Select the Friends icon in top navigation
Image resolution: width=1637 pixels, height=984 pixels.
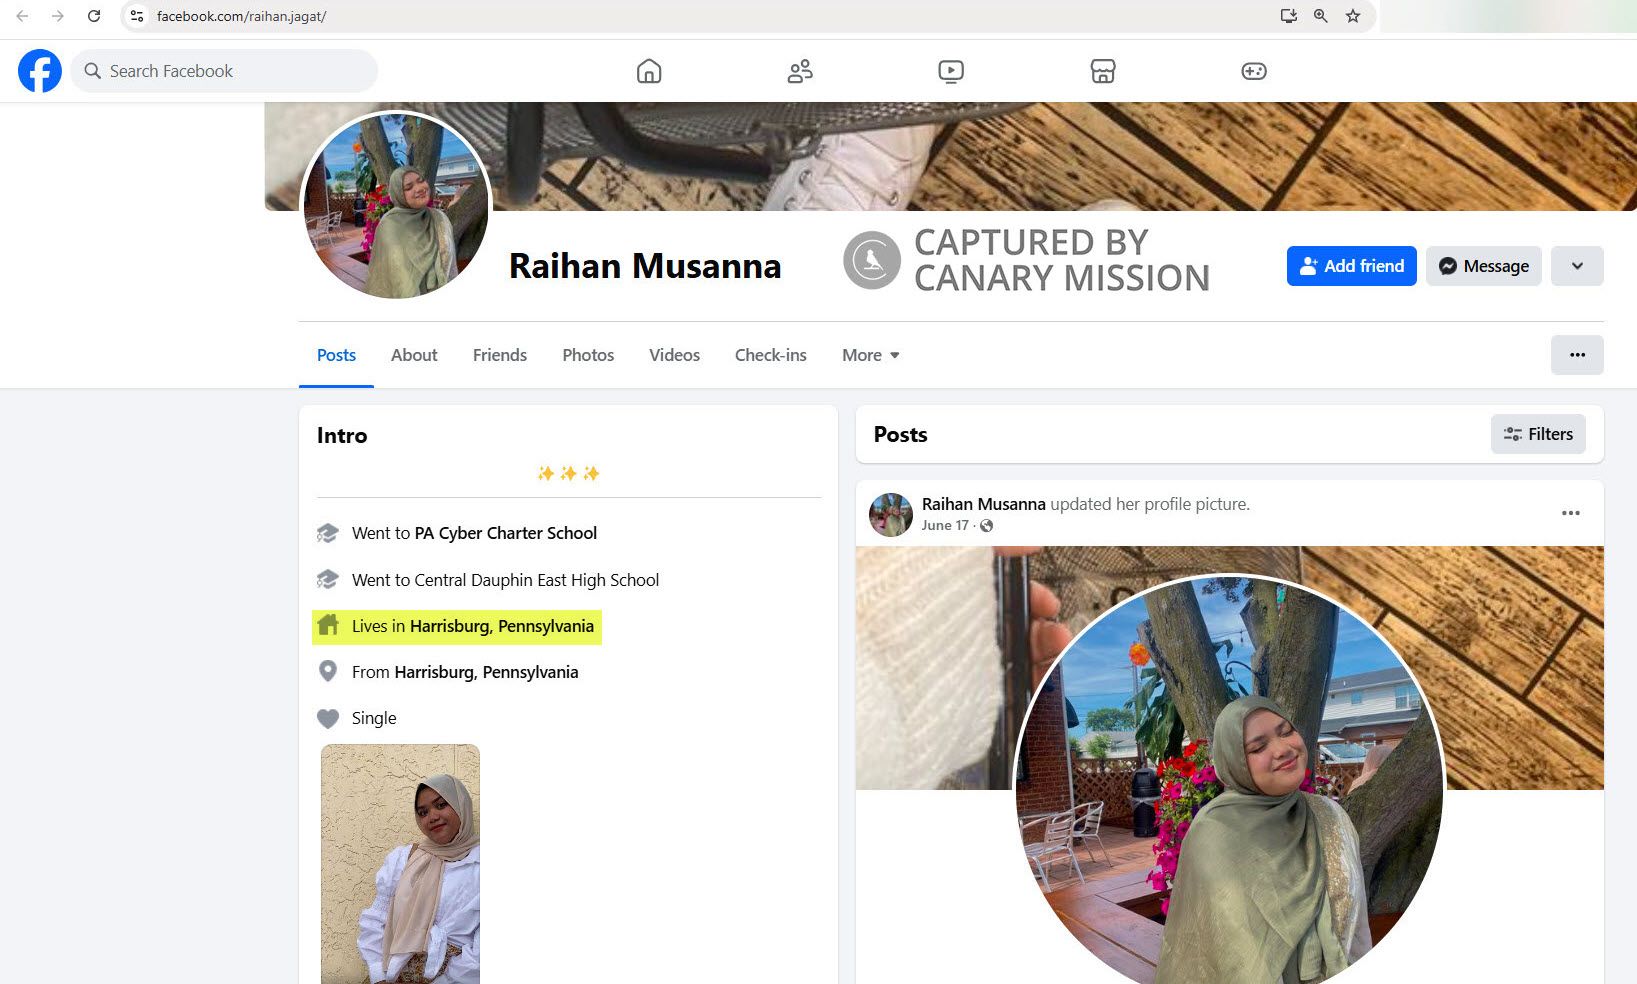[x=799, y=70]
